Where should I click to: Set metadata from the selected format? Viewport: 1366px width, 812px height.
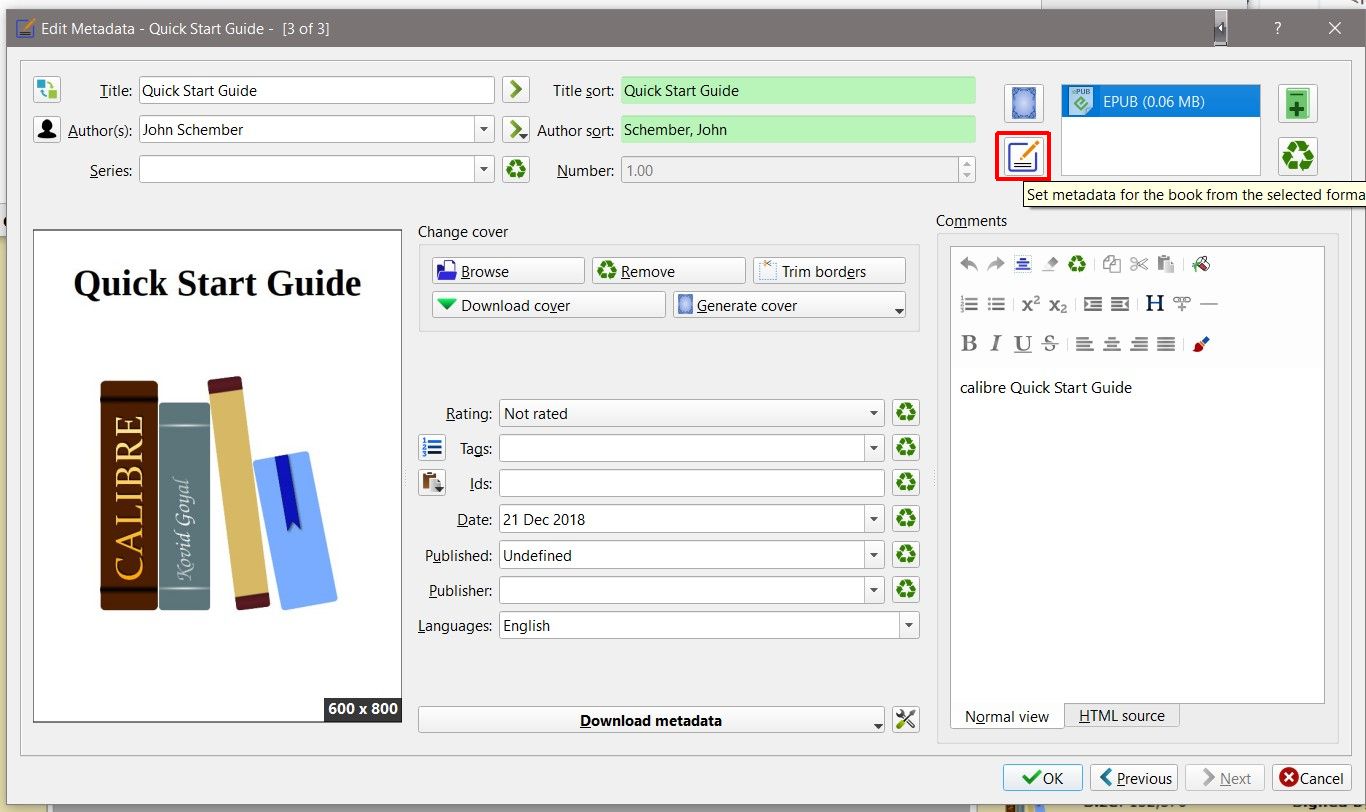1023,157
